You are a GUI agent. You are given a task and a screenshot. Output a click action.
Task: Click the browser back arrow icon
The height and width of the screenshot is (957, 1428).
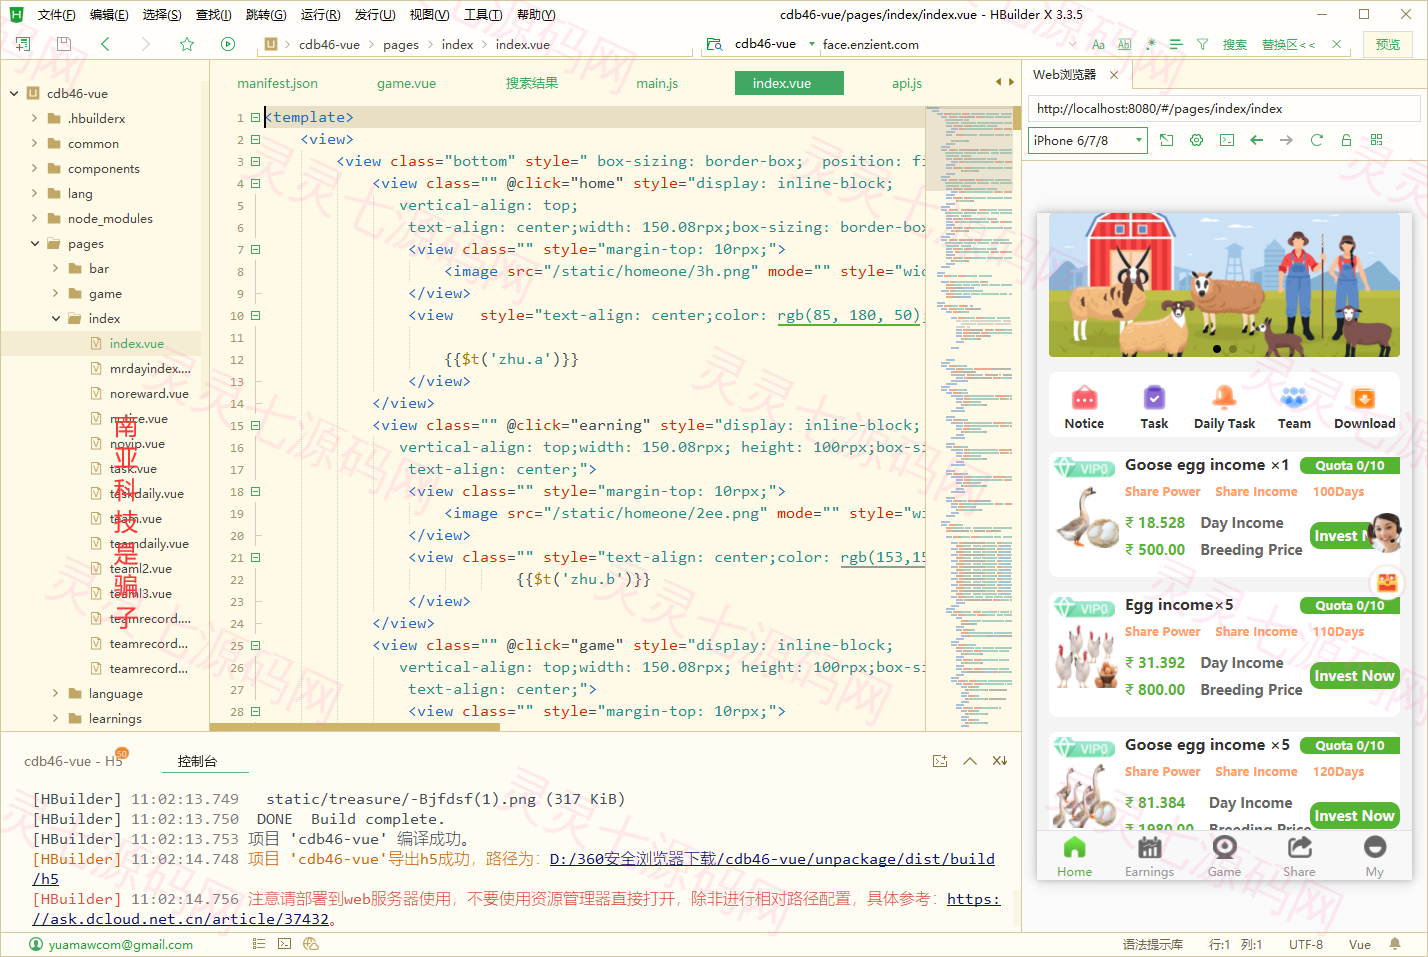point(1257,140)
